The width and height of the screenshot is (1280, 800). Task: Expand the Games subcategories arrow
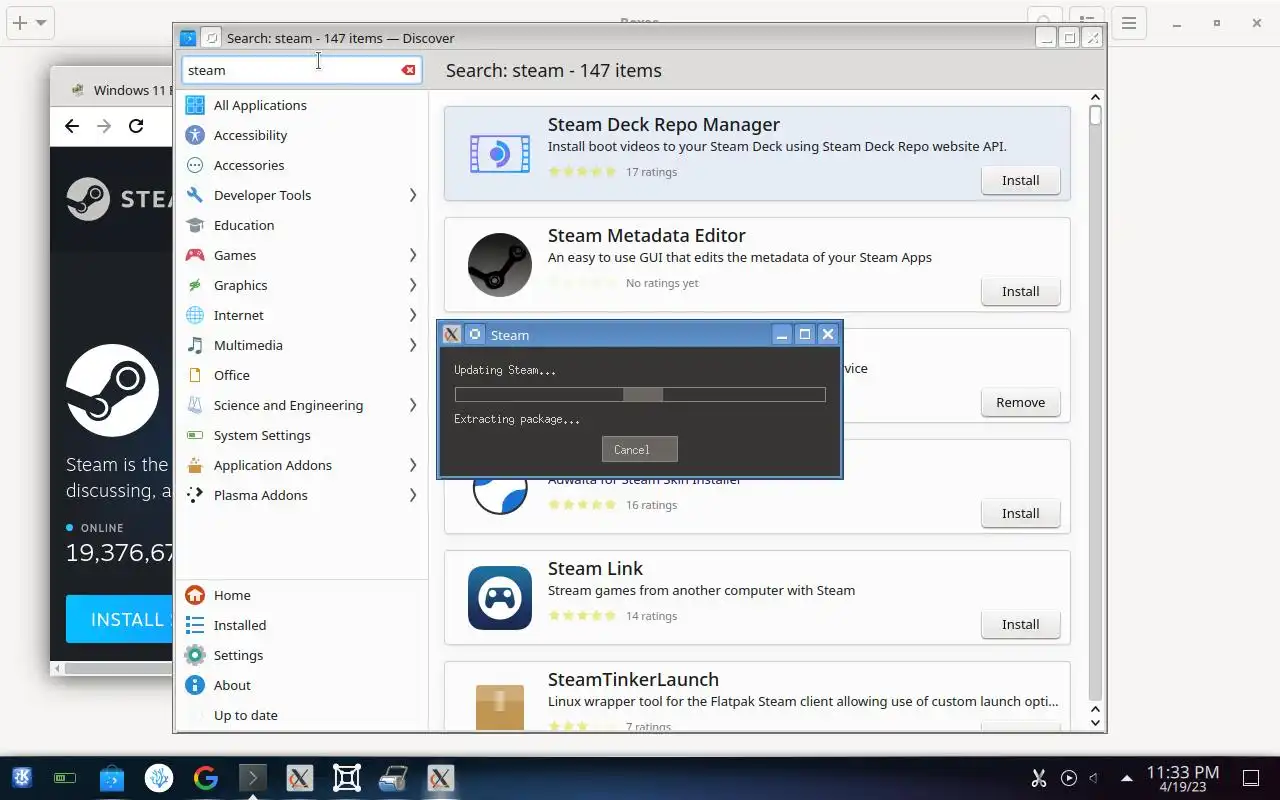click(x=412, y=255)
